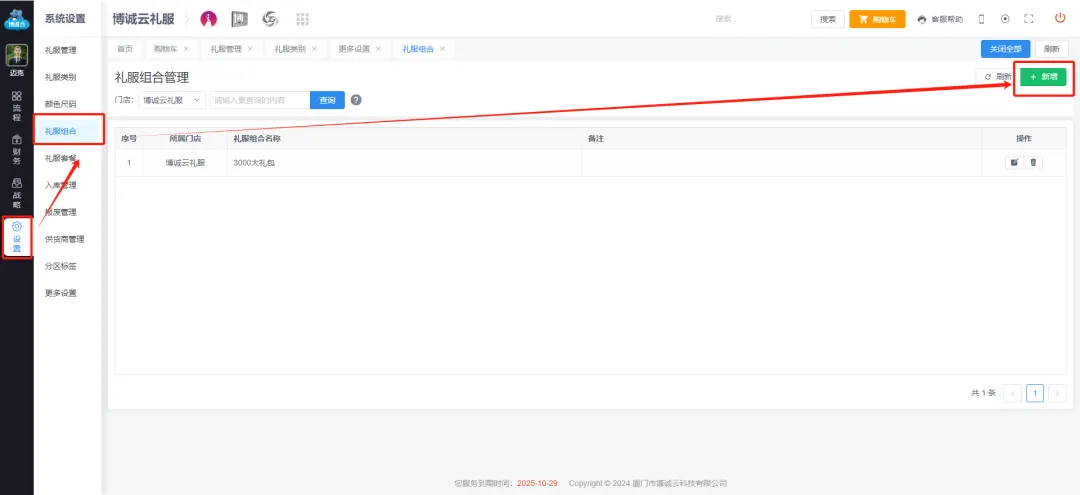Click the green 新增 button
Screen dimensions: 1080x495
coord(1043,77)
